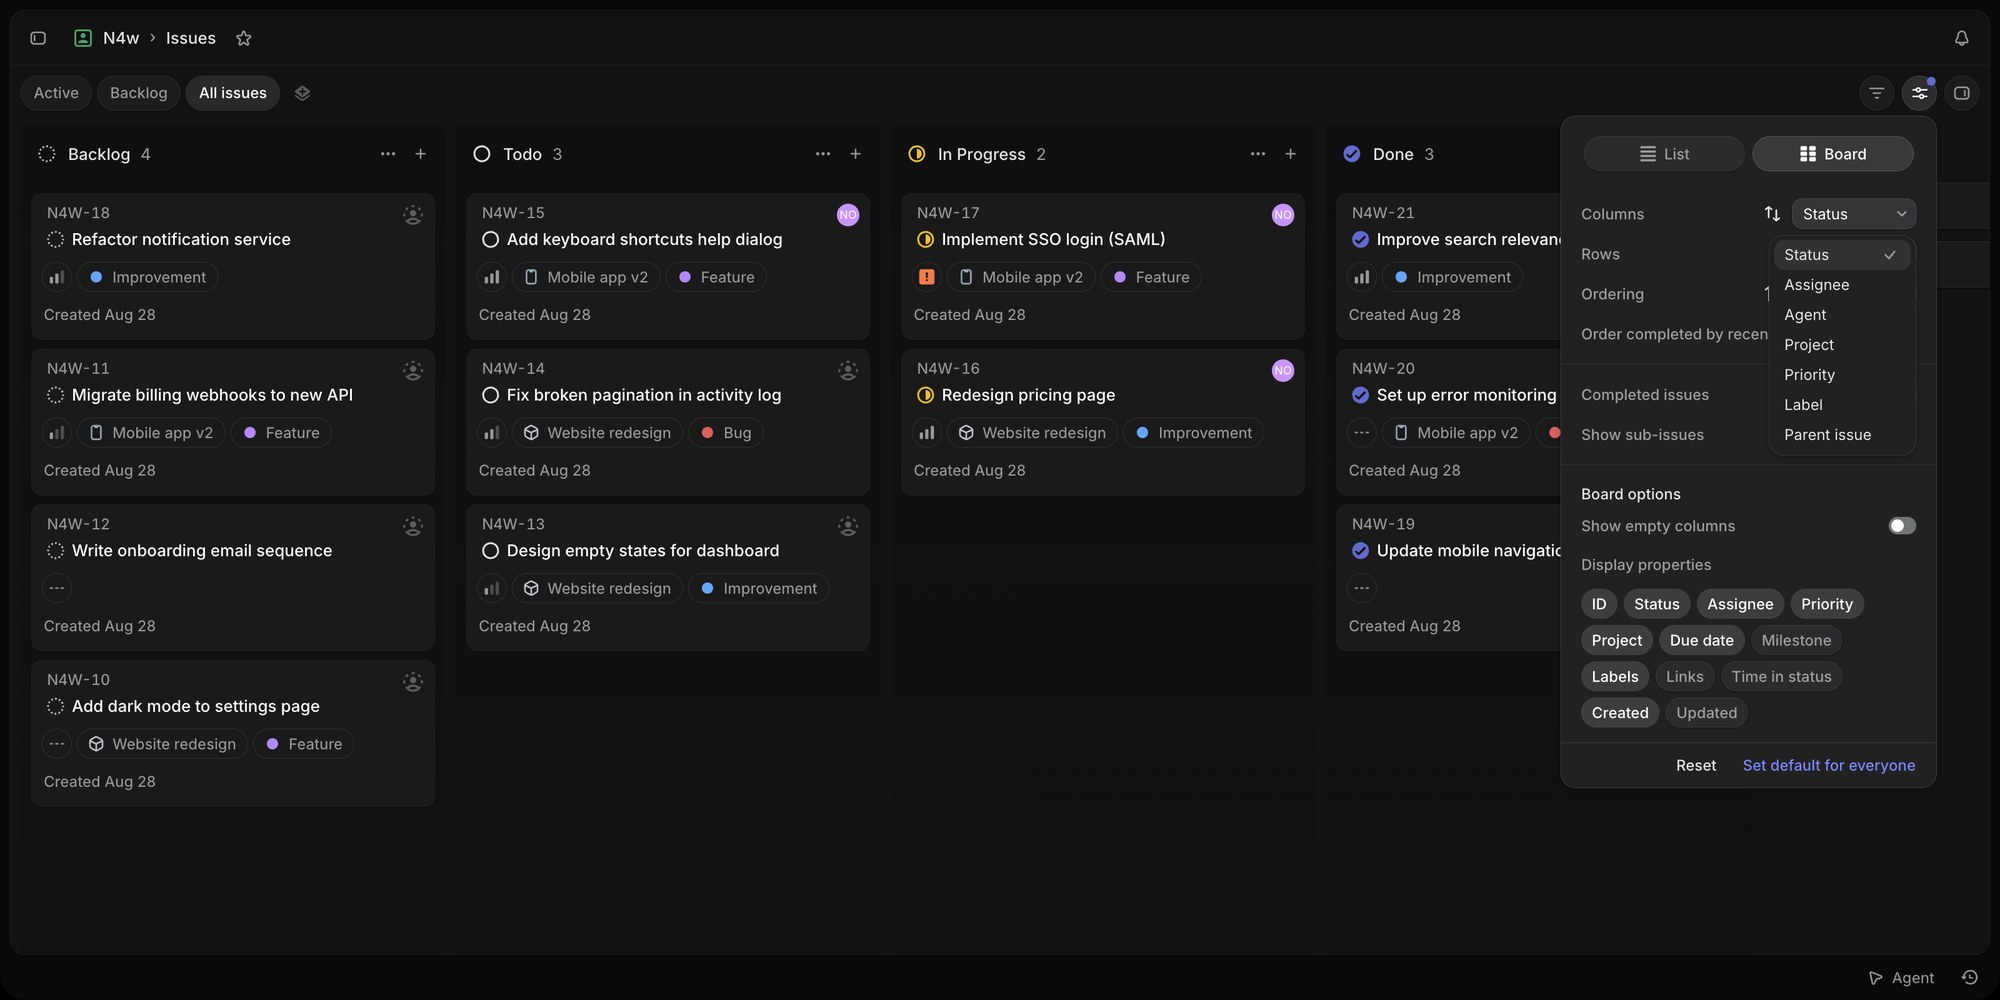
Task: Open the Columns Status dropdown
Action: click(1854, 214)
